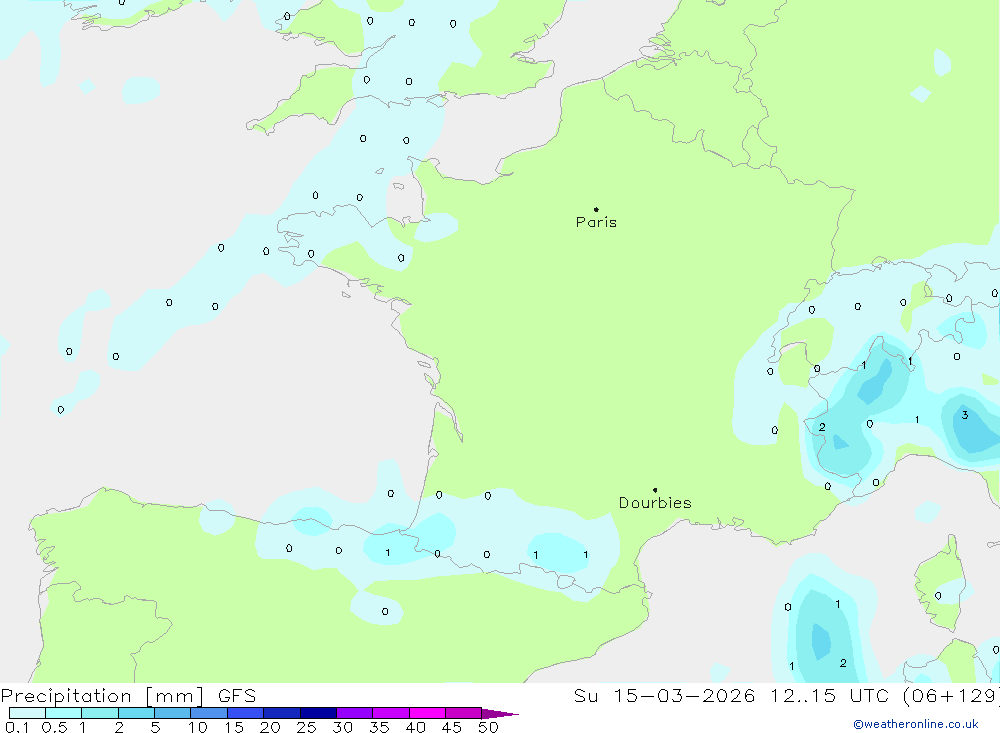Click the 10 to 15 mm legend swatch

[x=209, y=713]
